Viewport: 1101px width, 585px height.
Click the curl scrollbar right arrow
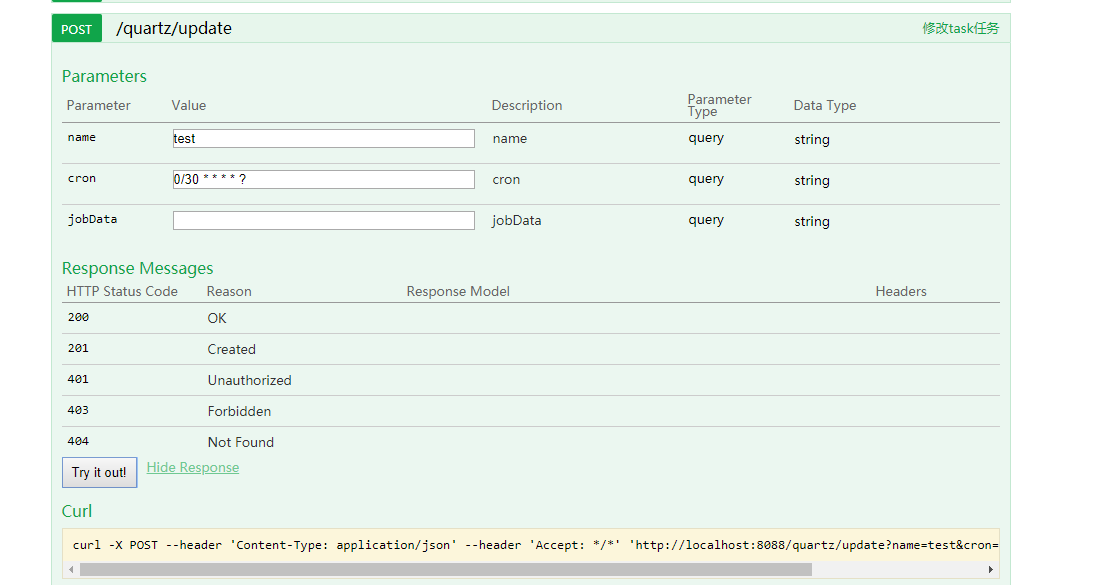tap(990, 570)
